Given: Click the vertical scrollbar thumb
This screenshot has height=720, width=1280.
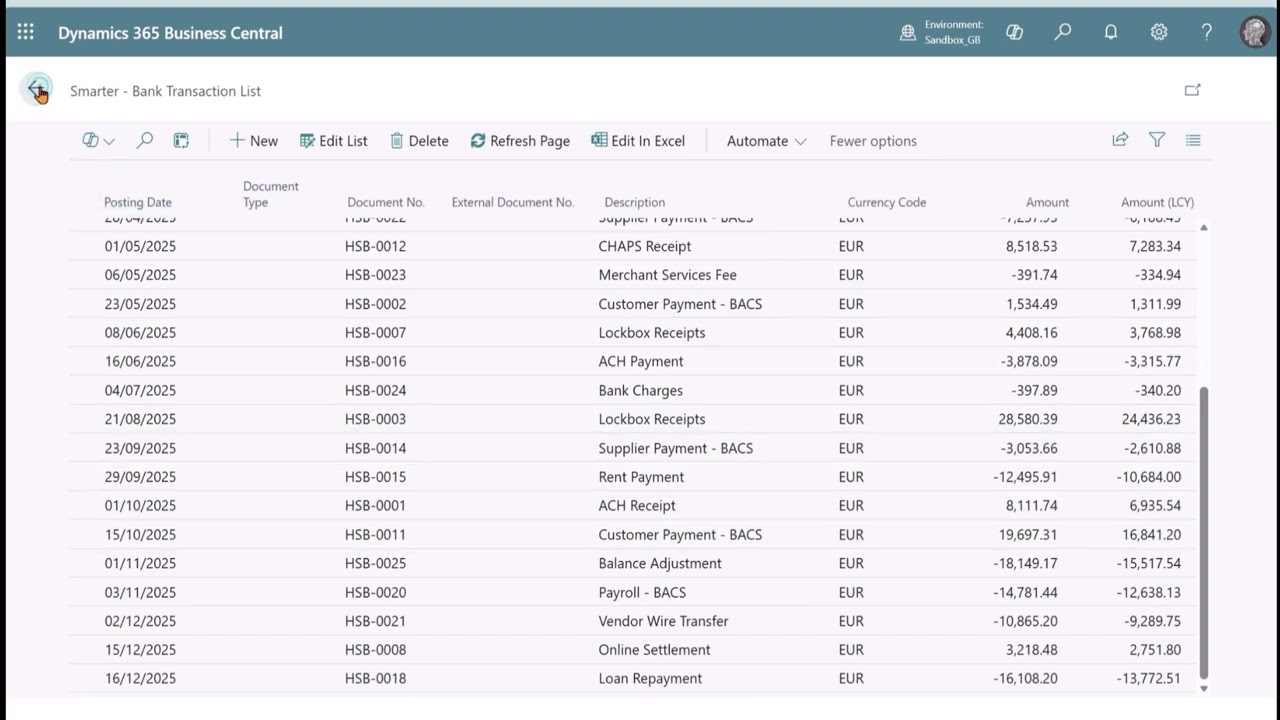Looking at the screenshot, I should (1204, 532).
